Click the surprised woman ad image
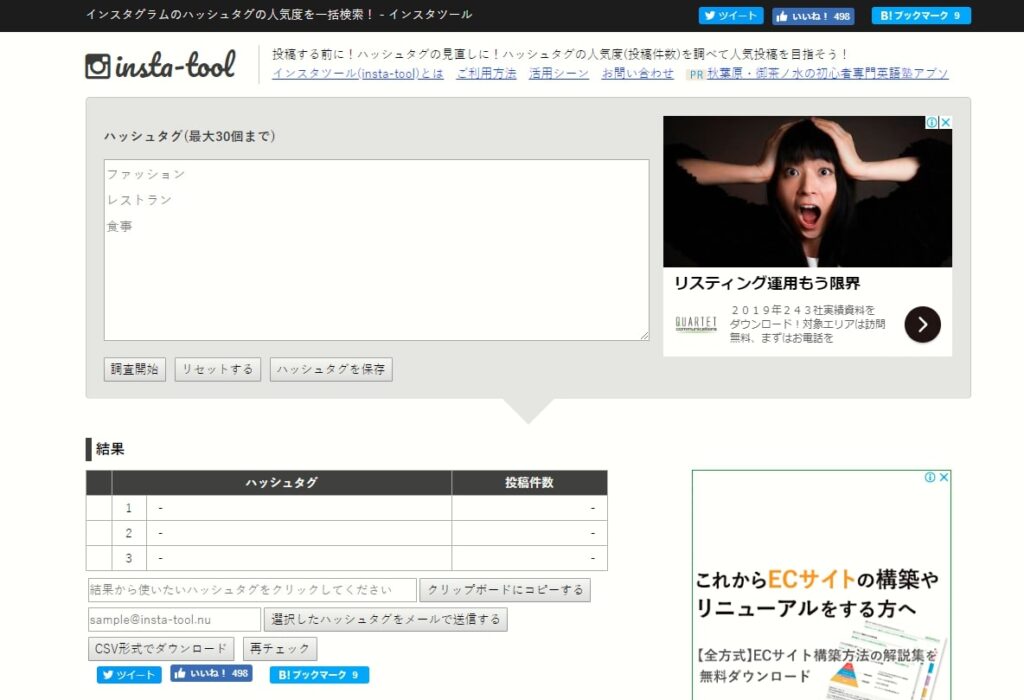1024x700 pixels. click(807, 191)
